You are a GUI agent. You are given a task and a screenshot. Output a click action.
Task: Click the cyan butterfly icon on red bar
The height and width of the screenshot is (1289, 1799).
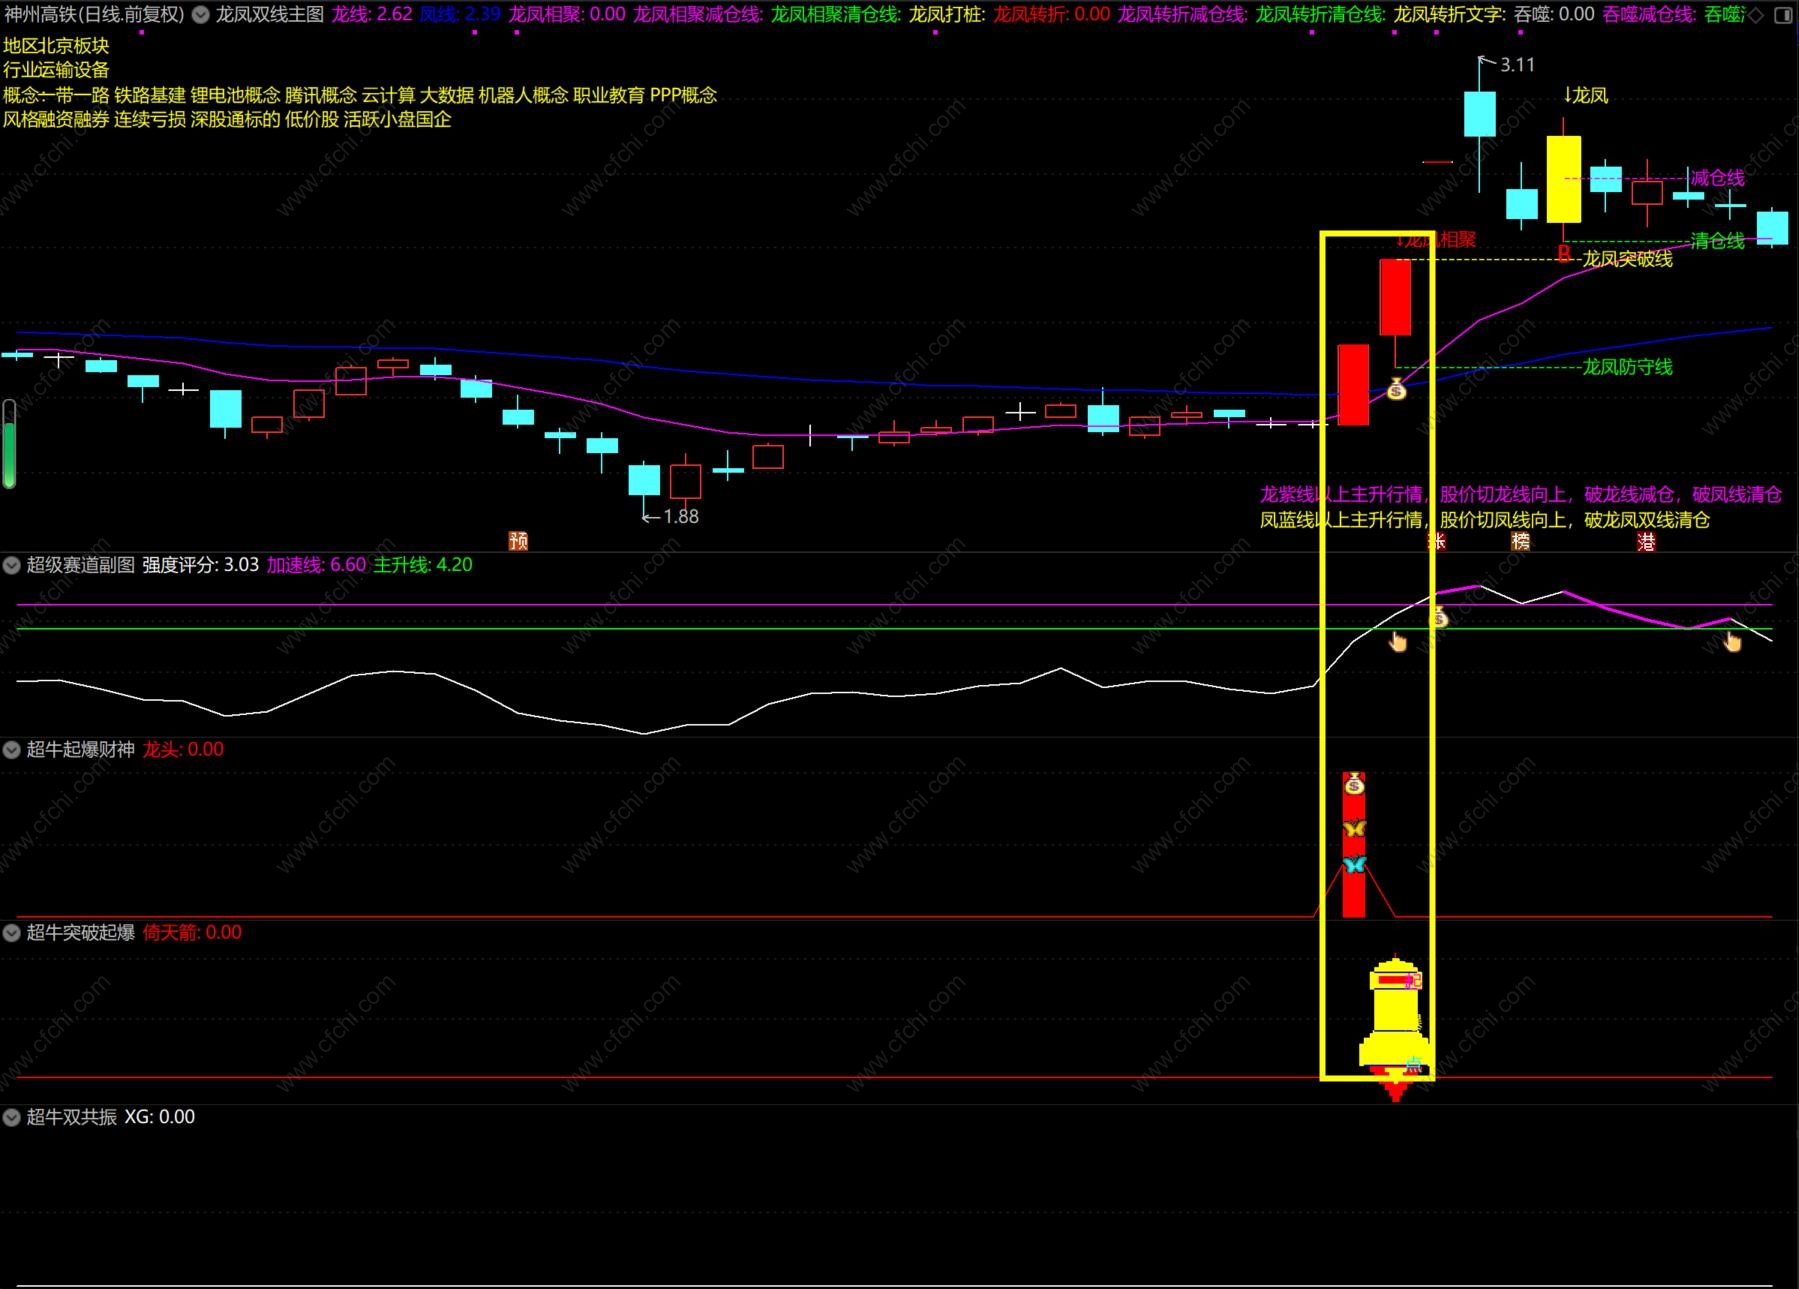point(1354,865)
